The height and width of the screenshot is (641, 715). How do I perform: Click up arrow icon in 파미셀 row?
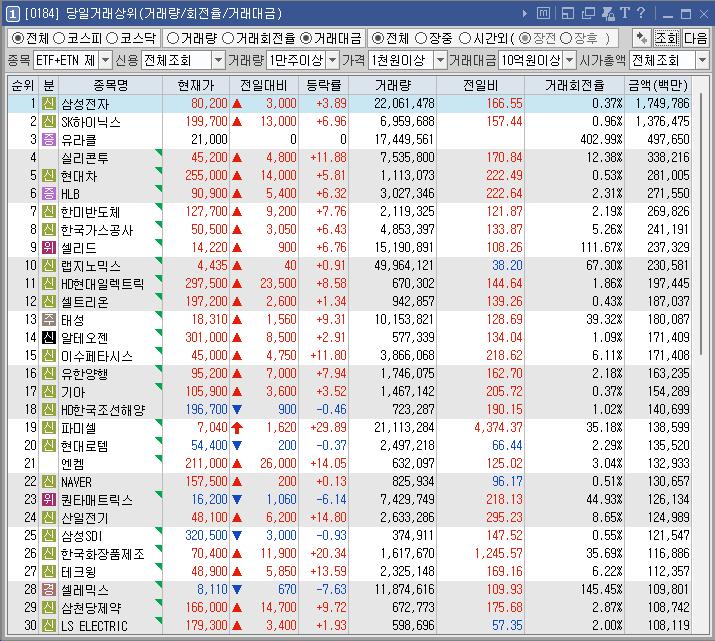[237, 428]
